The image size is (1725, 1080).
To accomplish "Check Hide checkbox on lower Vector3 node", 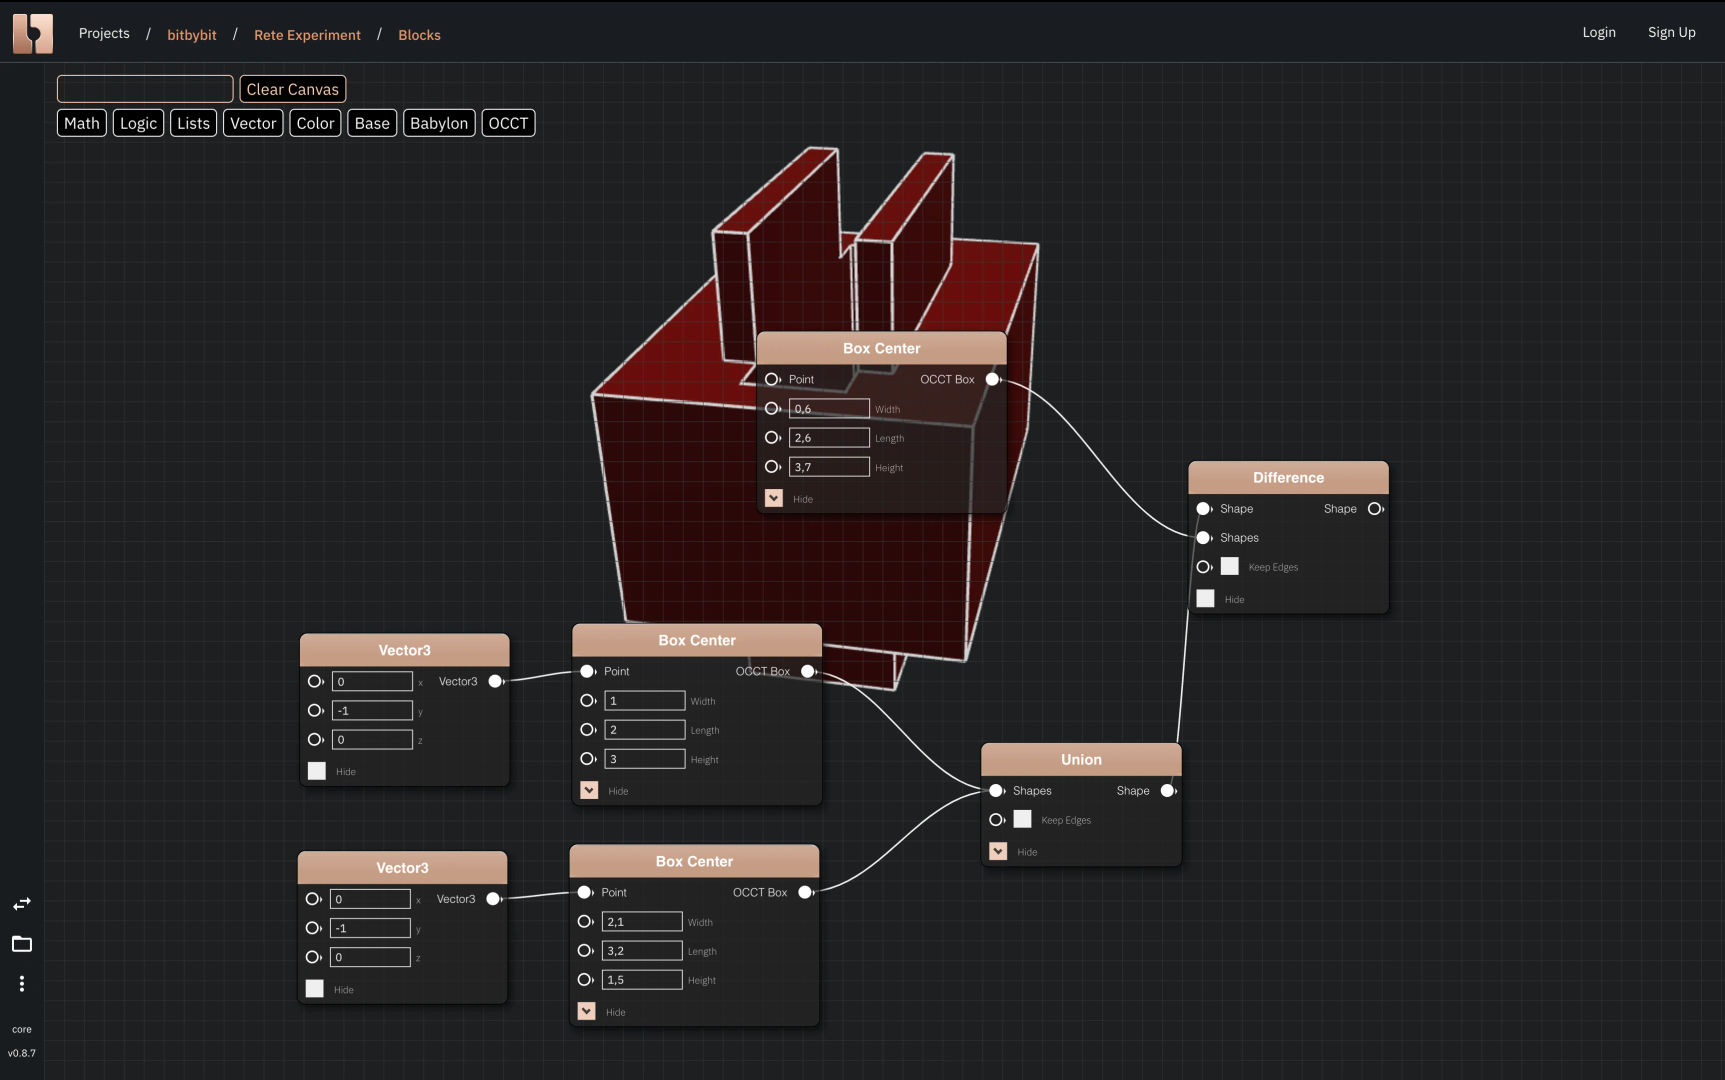I will 315,989.
